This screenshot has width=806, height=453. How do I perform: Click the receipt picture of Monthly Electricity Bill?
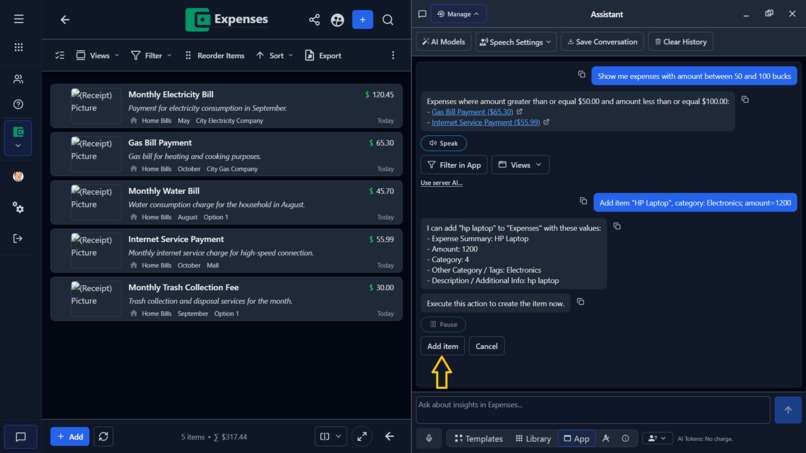tap(96, 106)
